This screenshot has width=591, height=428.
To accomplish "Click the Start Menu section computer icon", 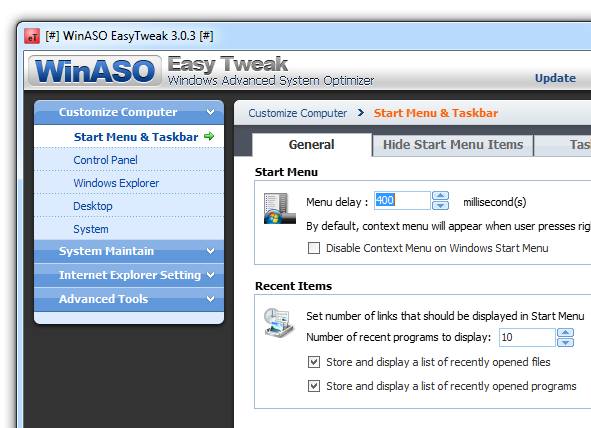I will [280, 208].
